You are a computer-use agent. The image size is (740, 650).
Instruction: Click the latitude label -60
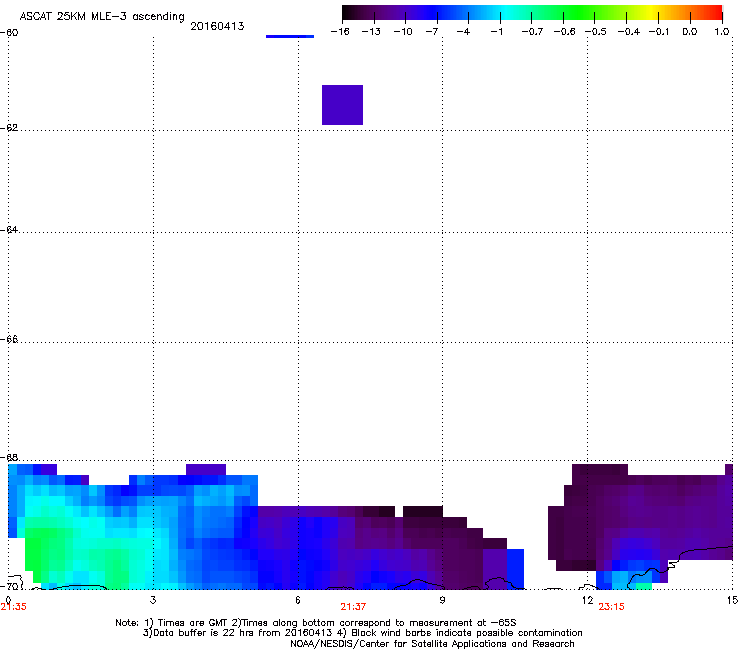(x=9, y=33)
